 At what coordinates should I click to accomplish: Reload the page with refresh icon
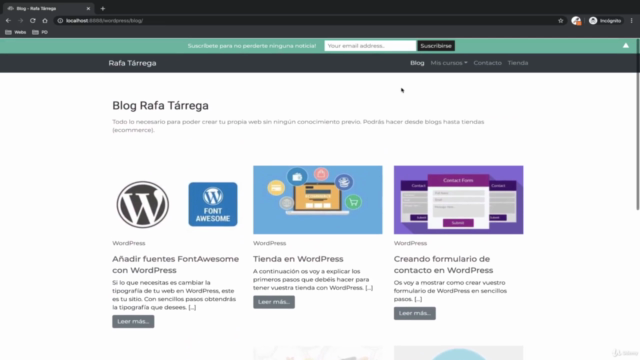[33, 20]
